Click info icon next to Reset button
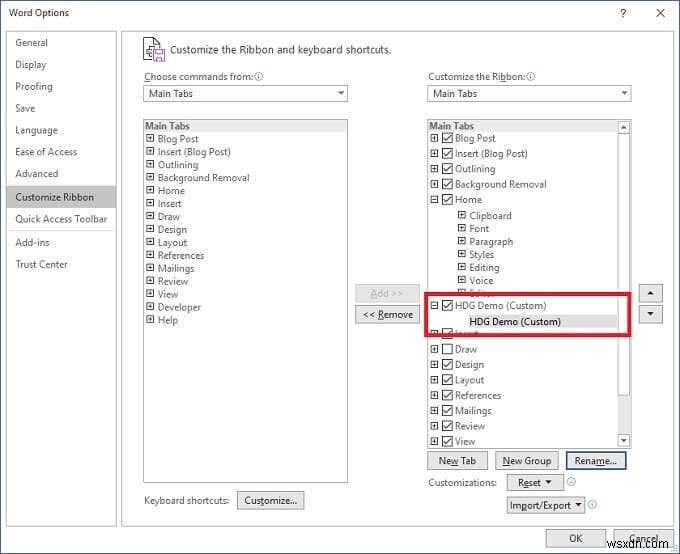 (x=572, y=482)
